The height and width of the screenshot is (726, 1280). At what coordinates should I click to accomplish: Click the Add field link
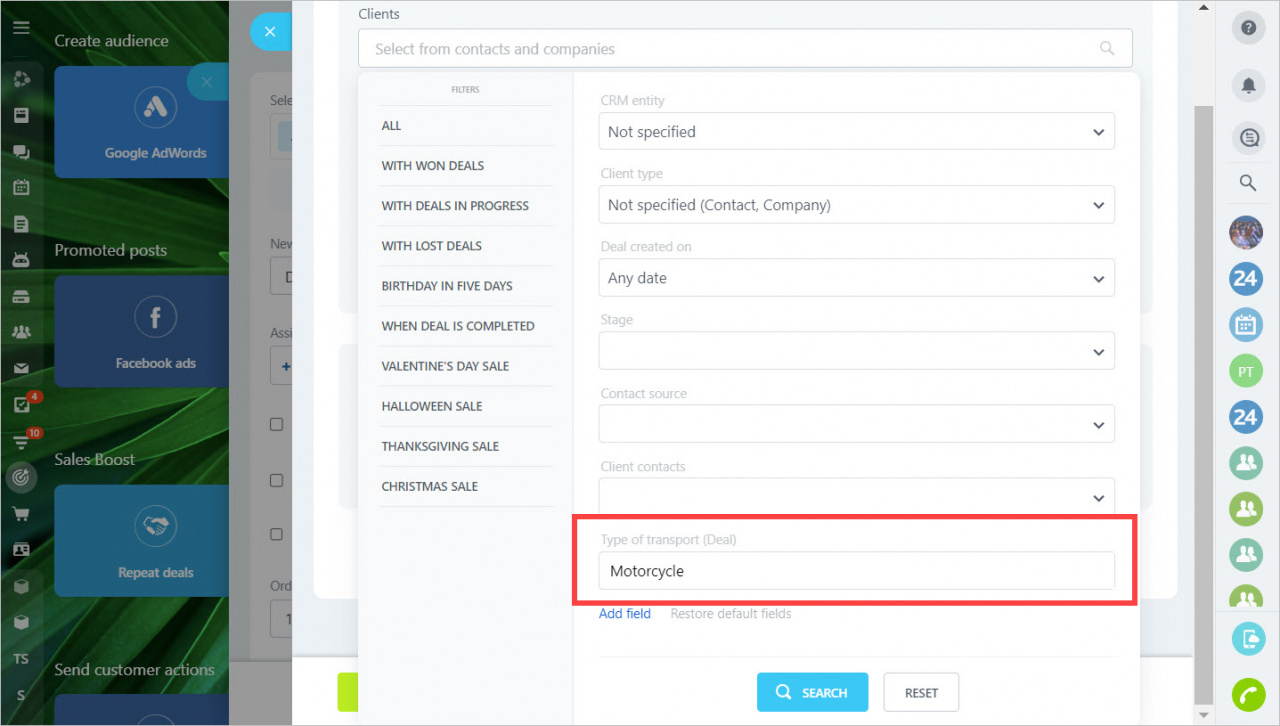coord(625,614)
